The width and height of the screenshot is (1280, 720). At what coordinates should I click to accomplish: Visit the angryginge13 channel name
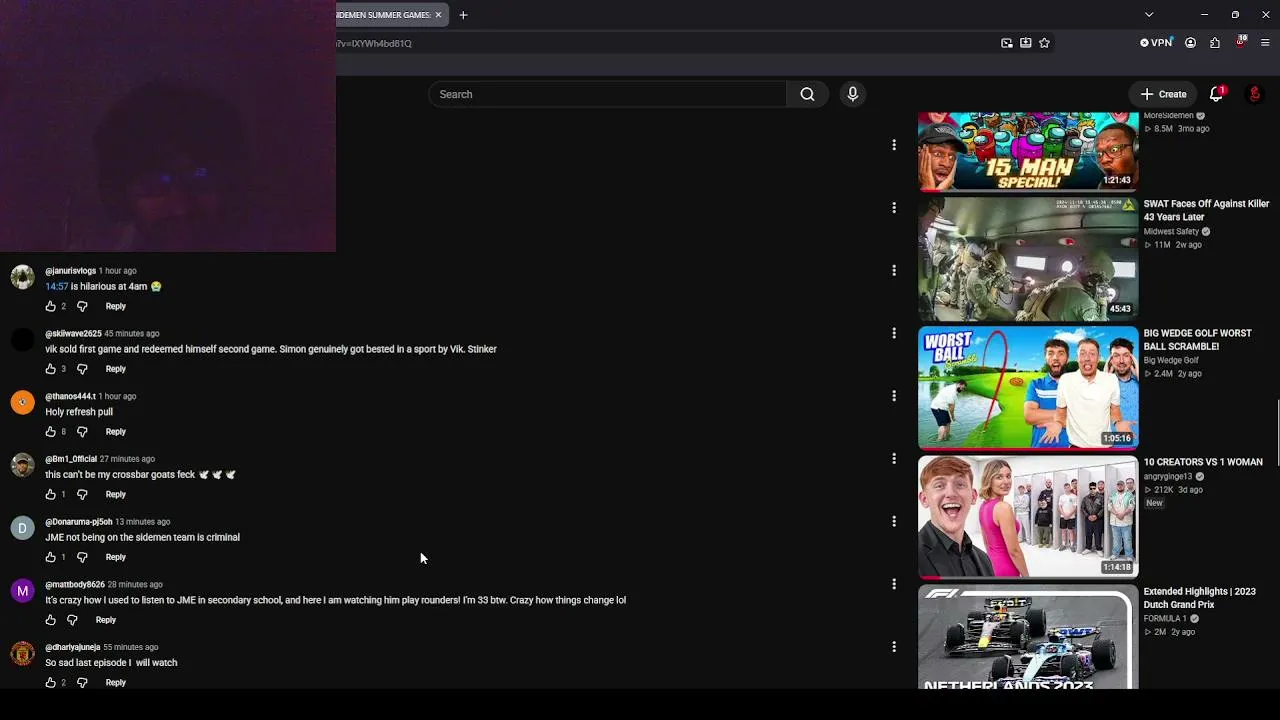[x=1168, y=477]
